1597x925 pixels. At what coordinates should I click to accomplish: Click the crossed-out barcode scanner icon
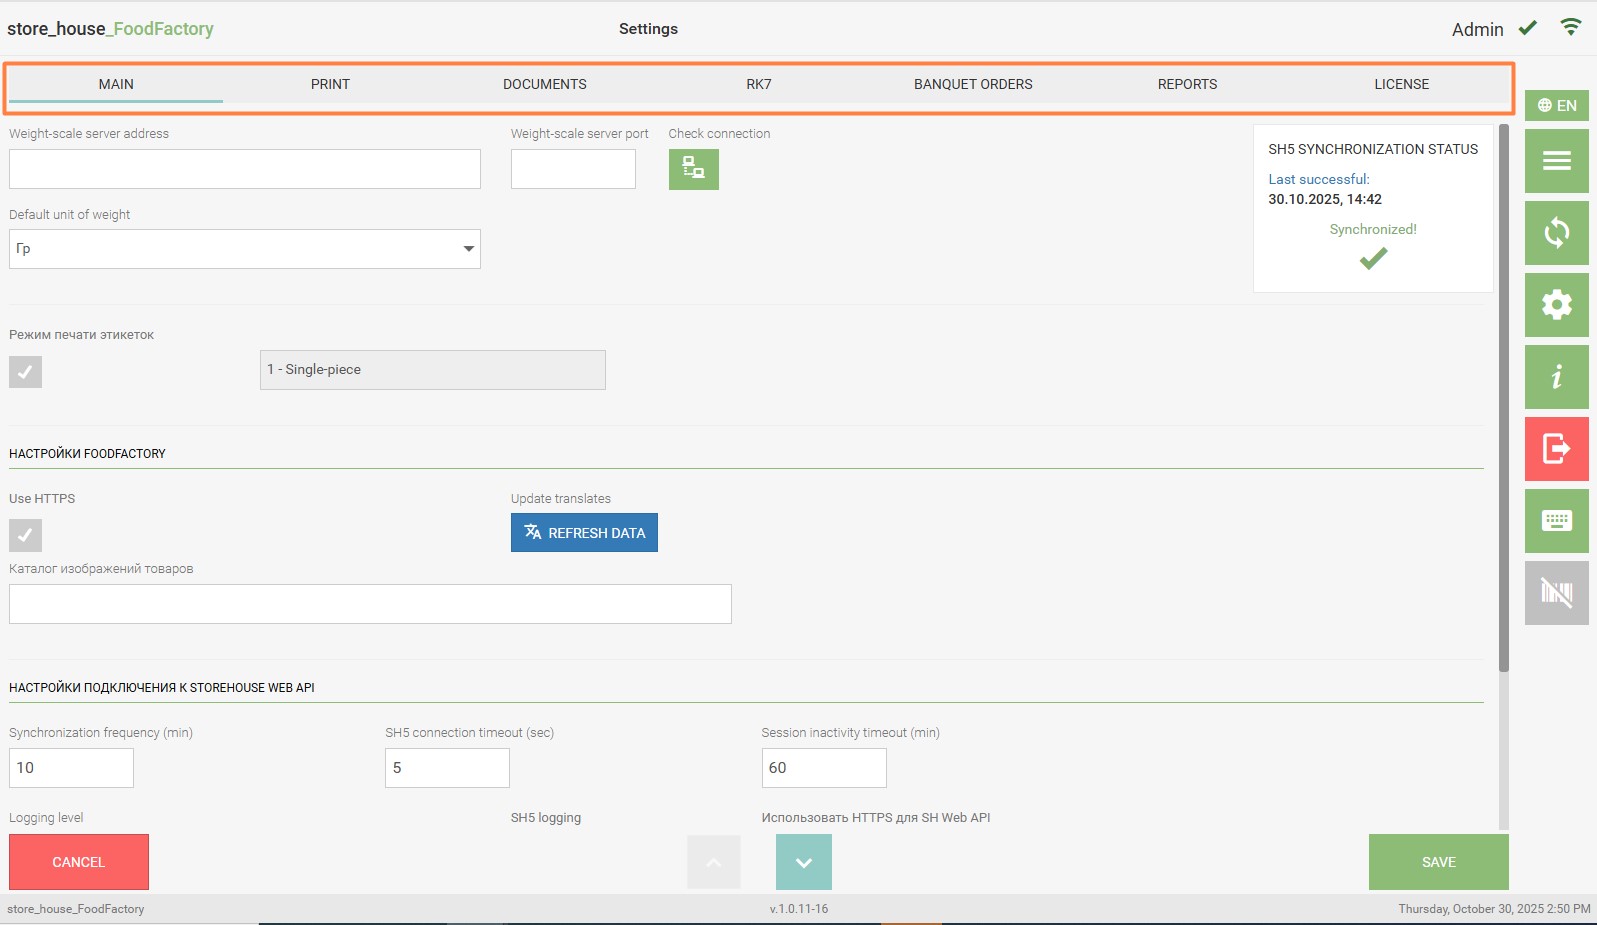tap(1556, 593)
